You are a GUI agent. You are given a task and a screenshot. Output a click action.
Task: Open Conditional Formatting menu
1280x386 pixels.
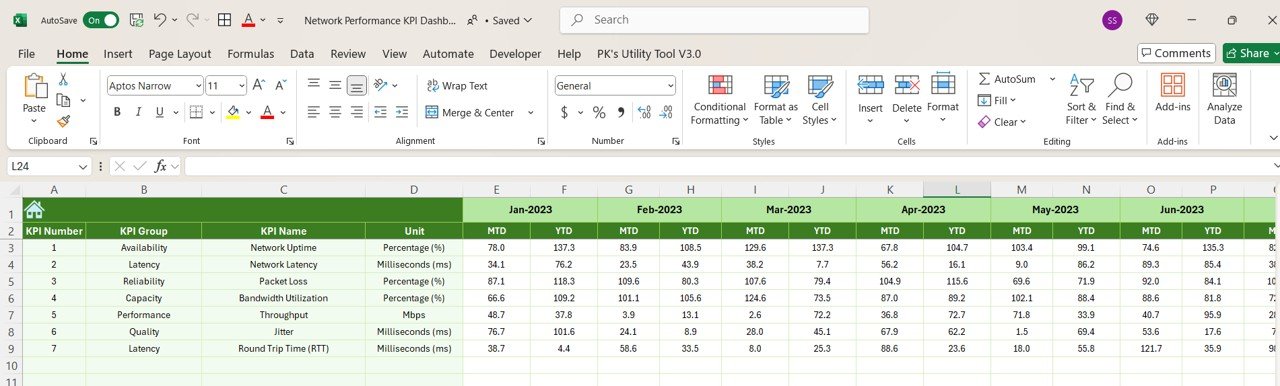click(x=719, y=100)
